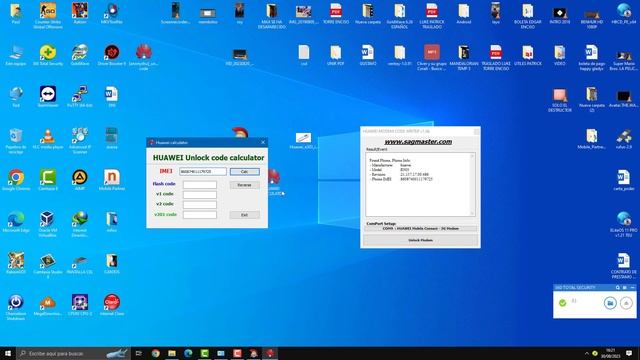Click the upload arrow button in 360 widget
Viewport: 640px width, 360px height.
pos(626,303)
